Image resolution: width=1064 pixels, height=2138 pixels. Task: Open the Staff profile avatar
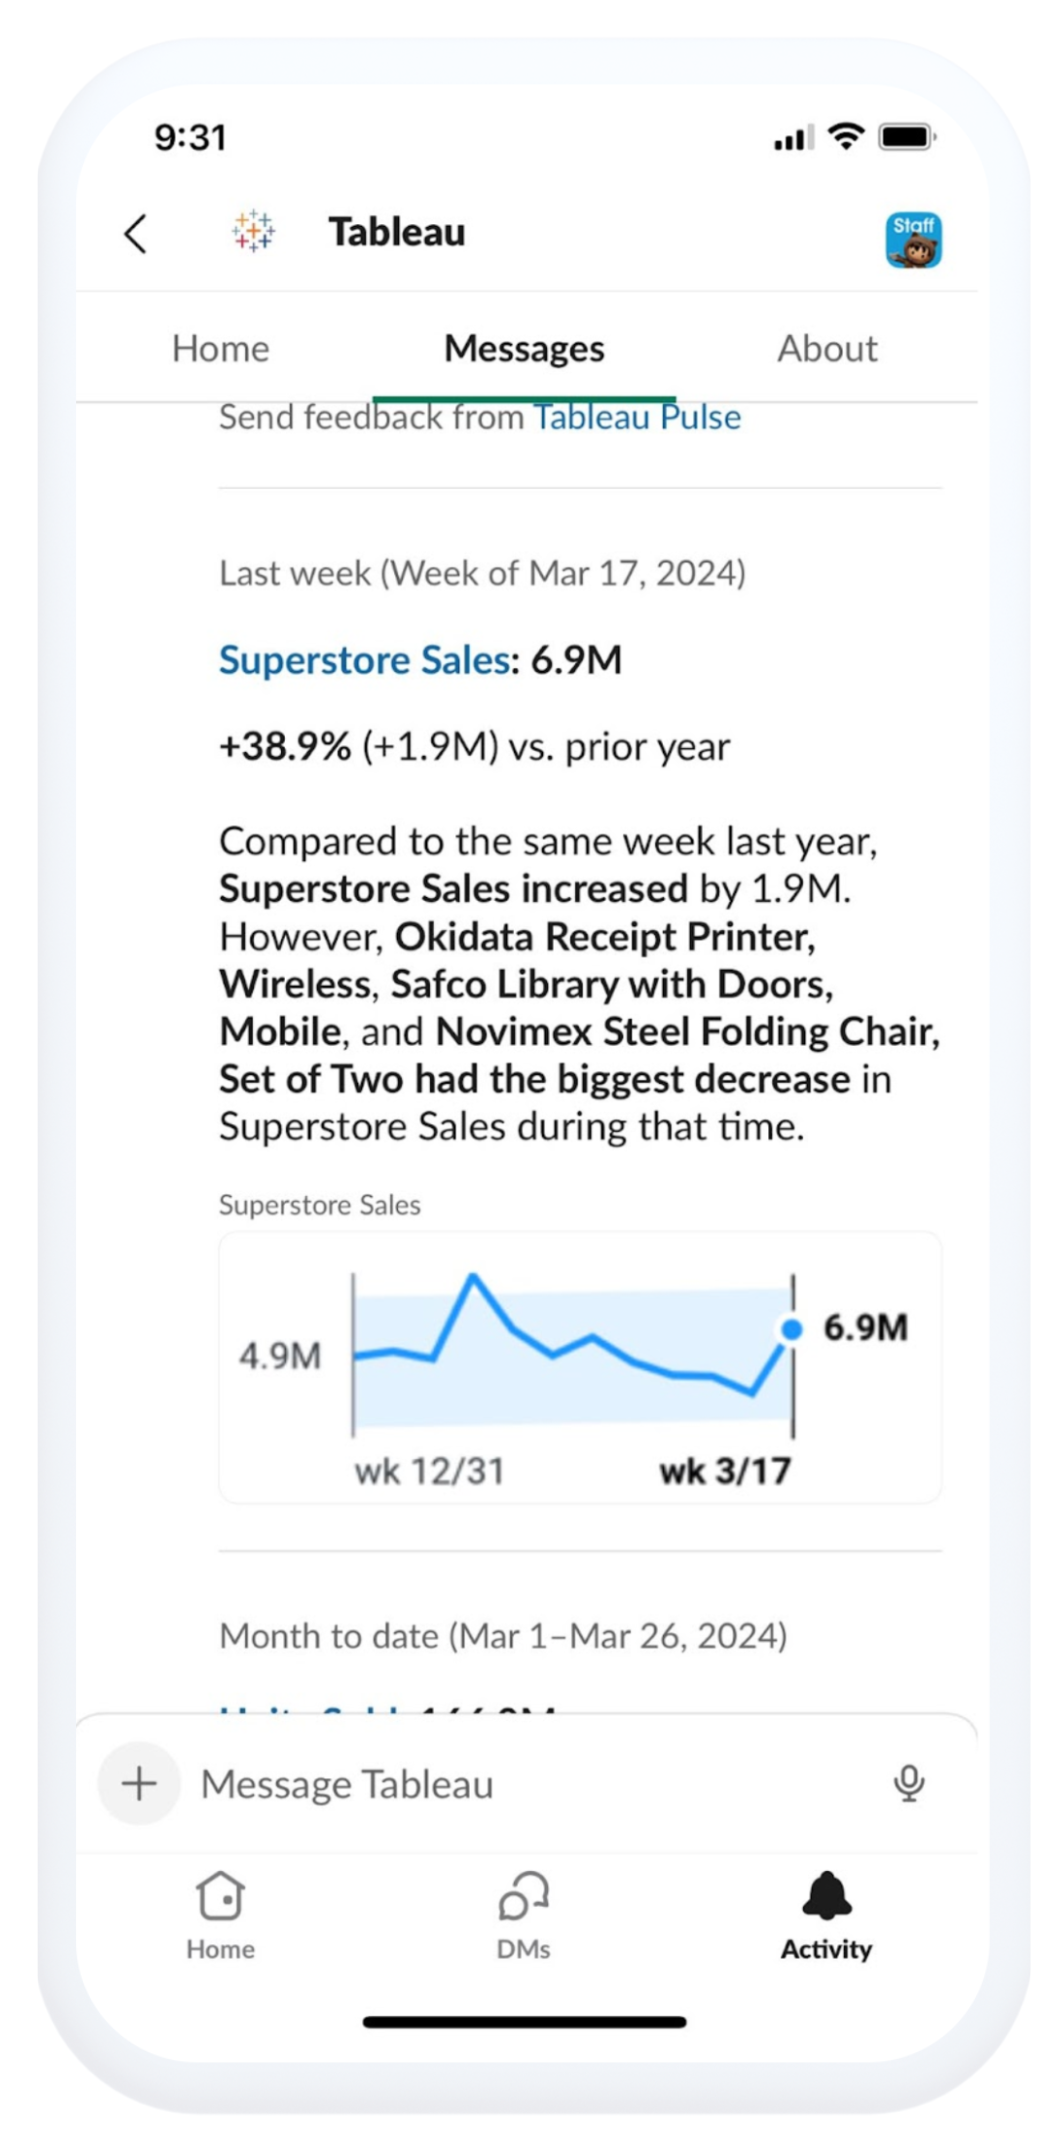(913, 240)
